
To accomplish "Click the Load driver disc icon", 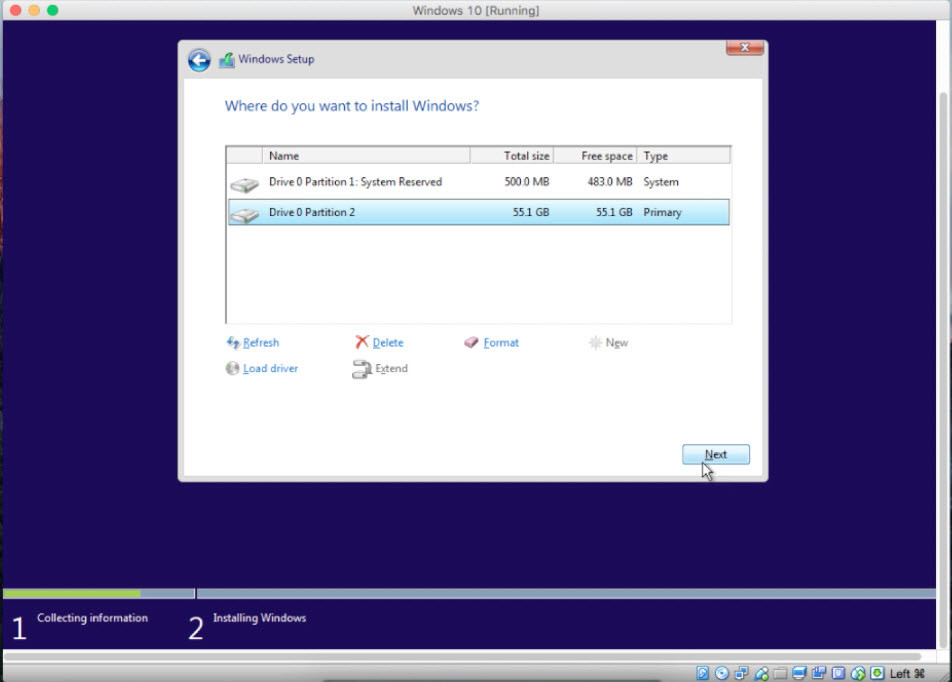I will (232, 368).
